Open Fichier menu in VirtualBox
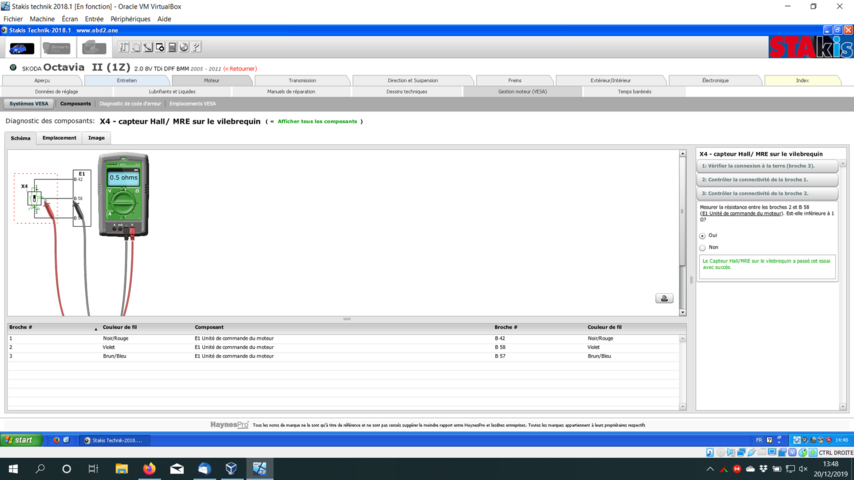This screenshot has width=854, height=480. click(x=13, y=19)
